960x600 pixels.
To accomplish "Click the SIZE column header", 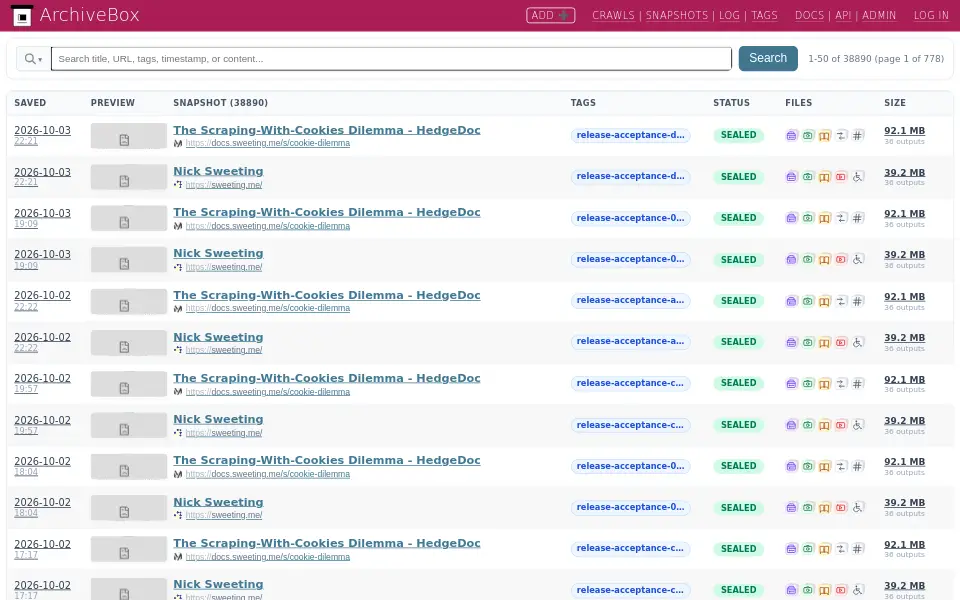I will (894, 103).
